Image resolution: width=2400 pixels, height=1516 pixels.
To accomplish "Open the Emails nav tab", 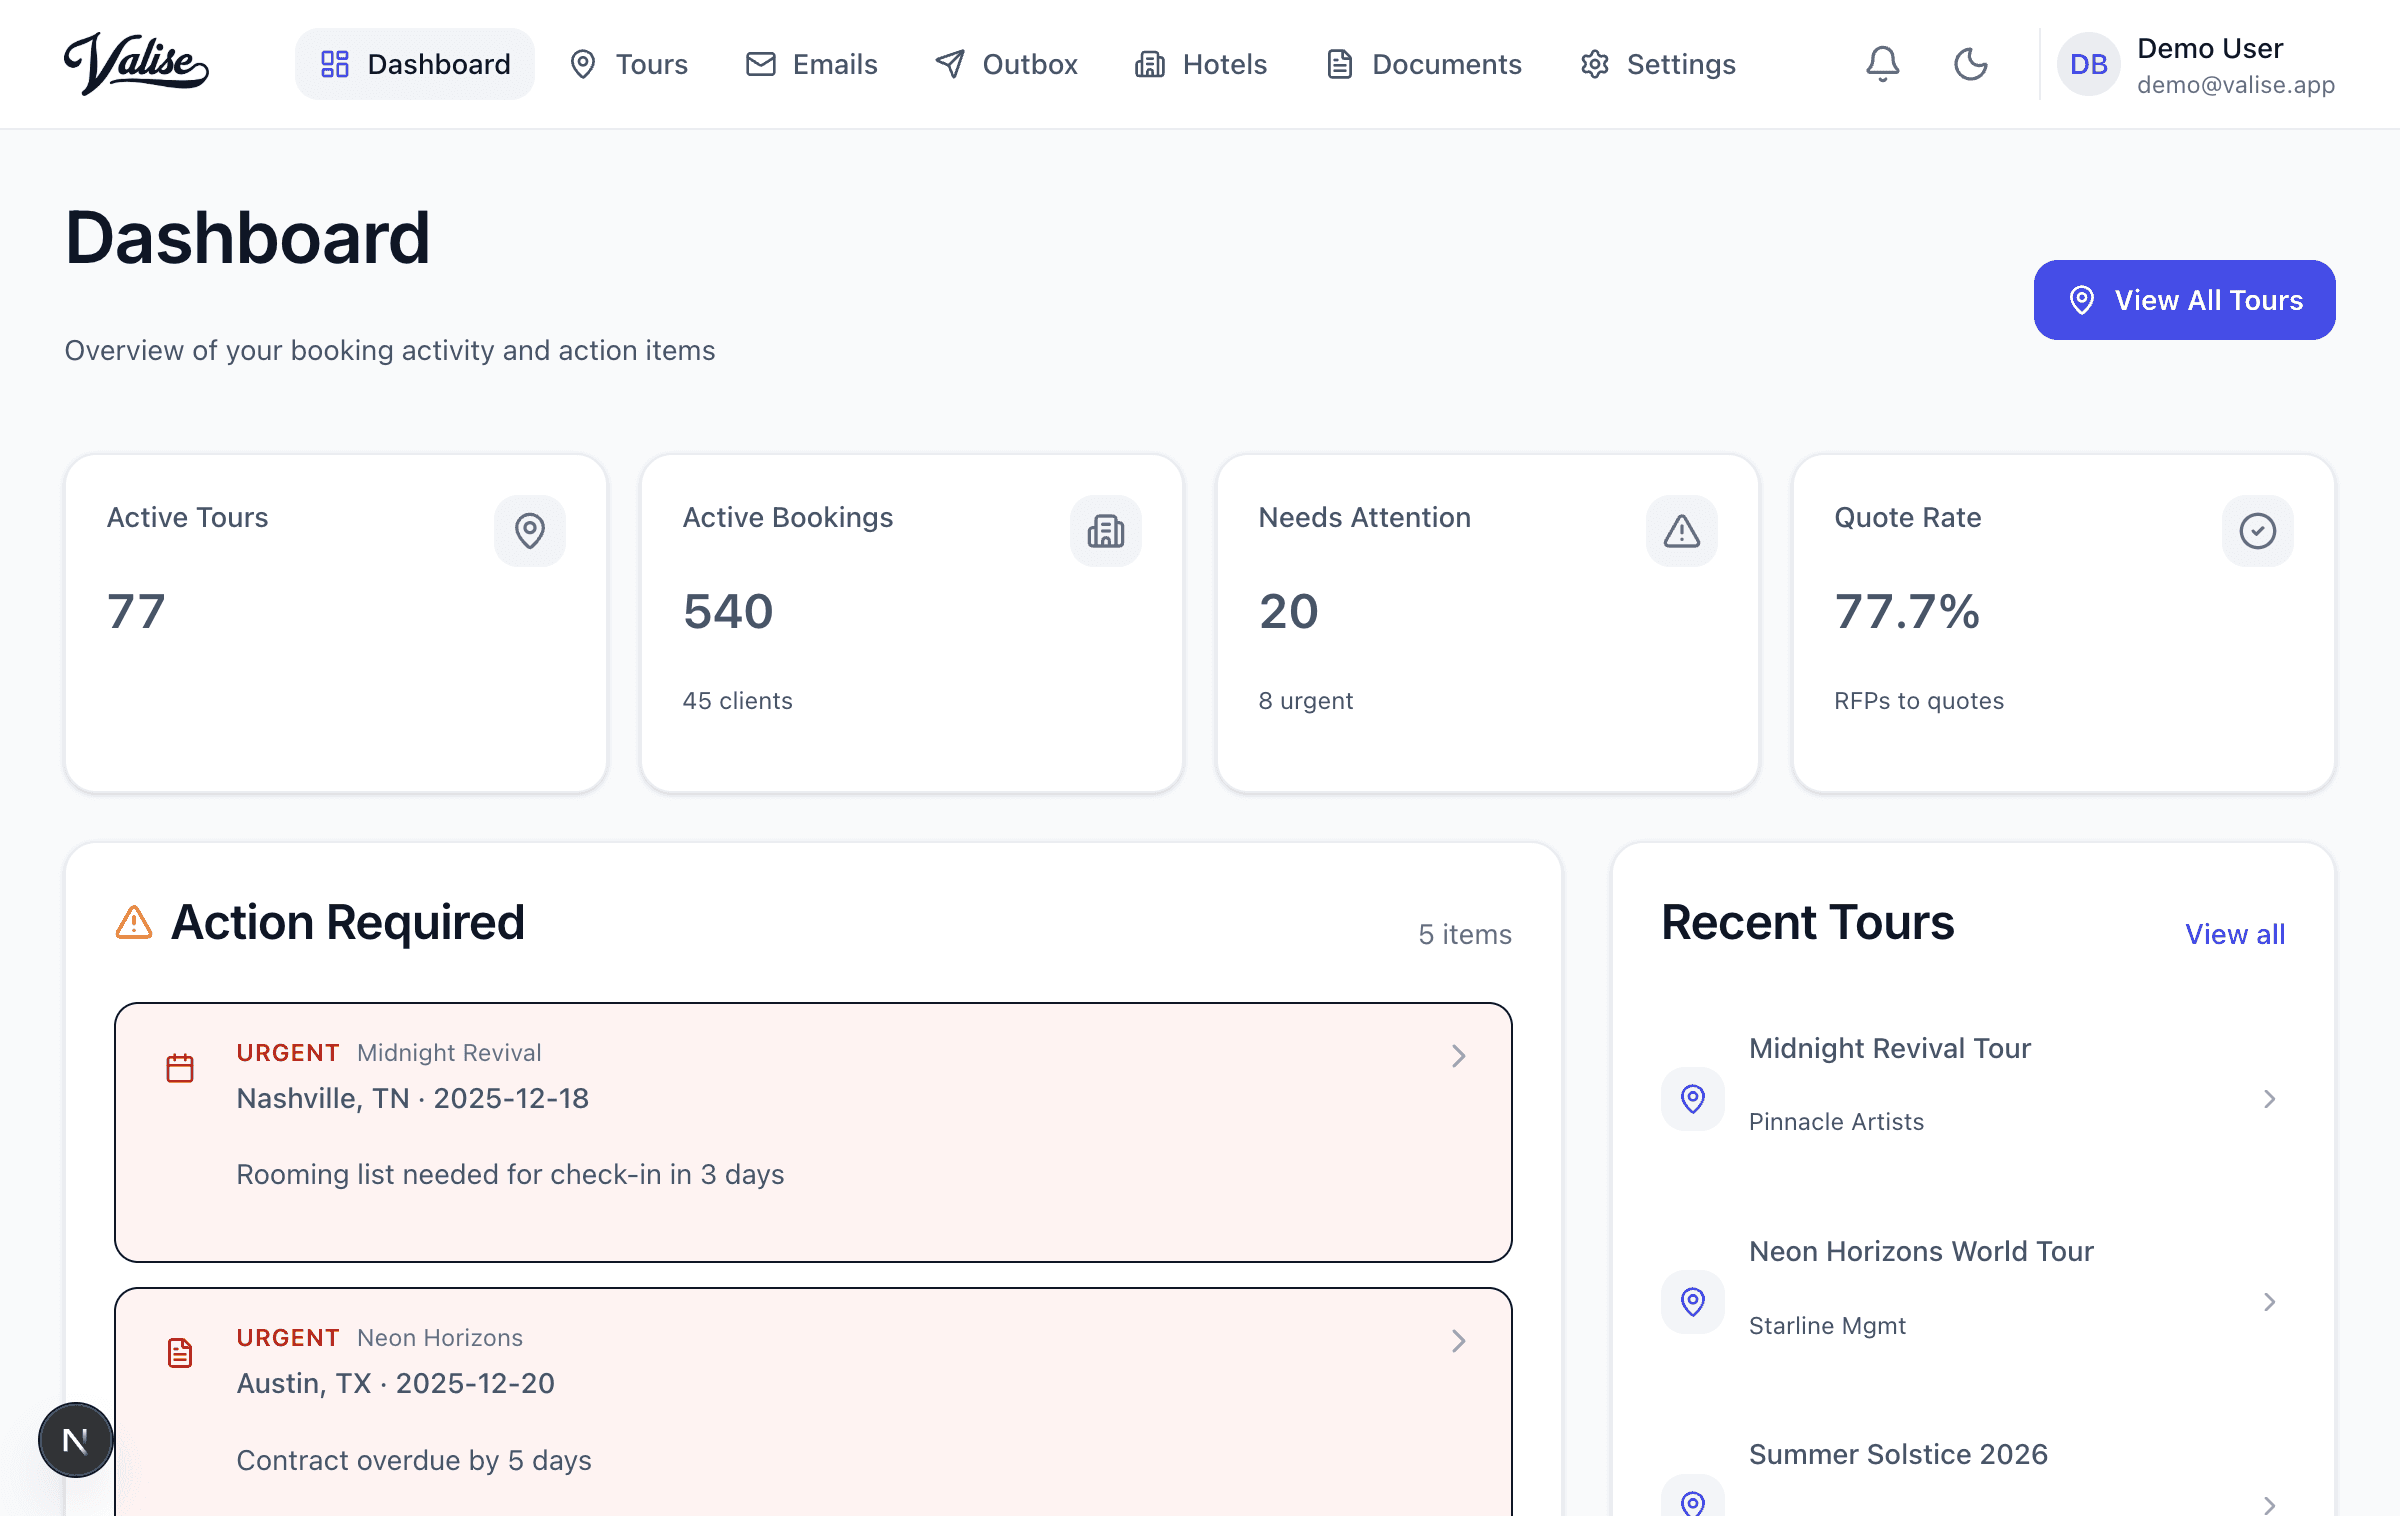I will (x=811, y=64).
